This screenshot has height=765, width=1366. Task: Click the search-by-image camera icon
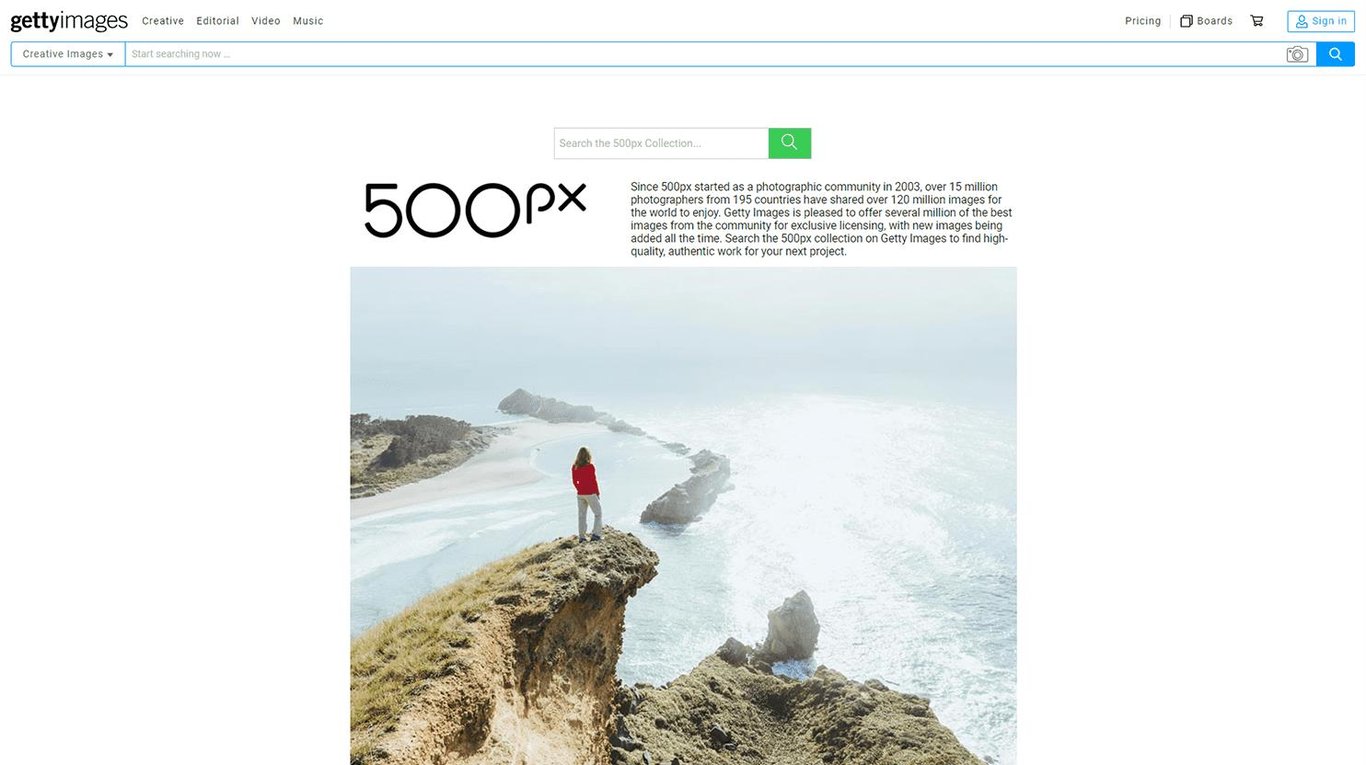1297,54
